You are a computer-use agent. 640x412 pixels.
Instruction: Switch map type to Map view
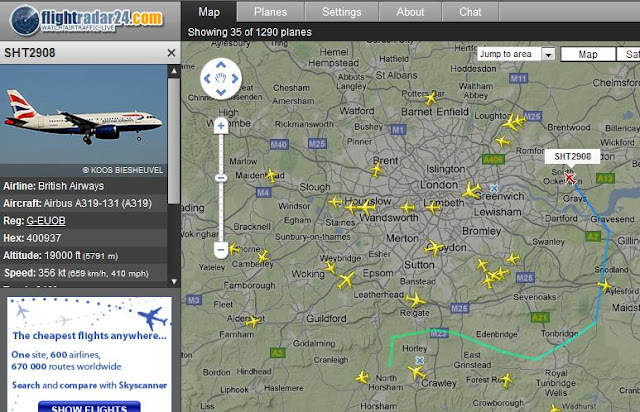588,54
